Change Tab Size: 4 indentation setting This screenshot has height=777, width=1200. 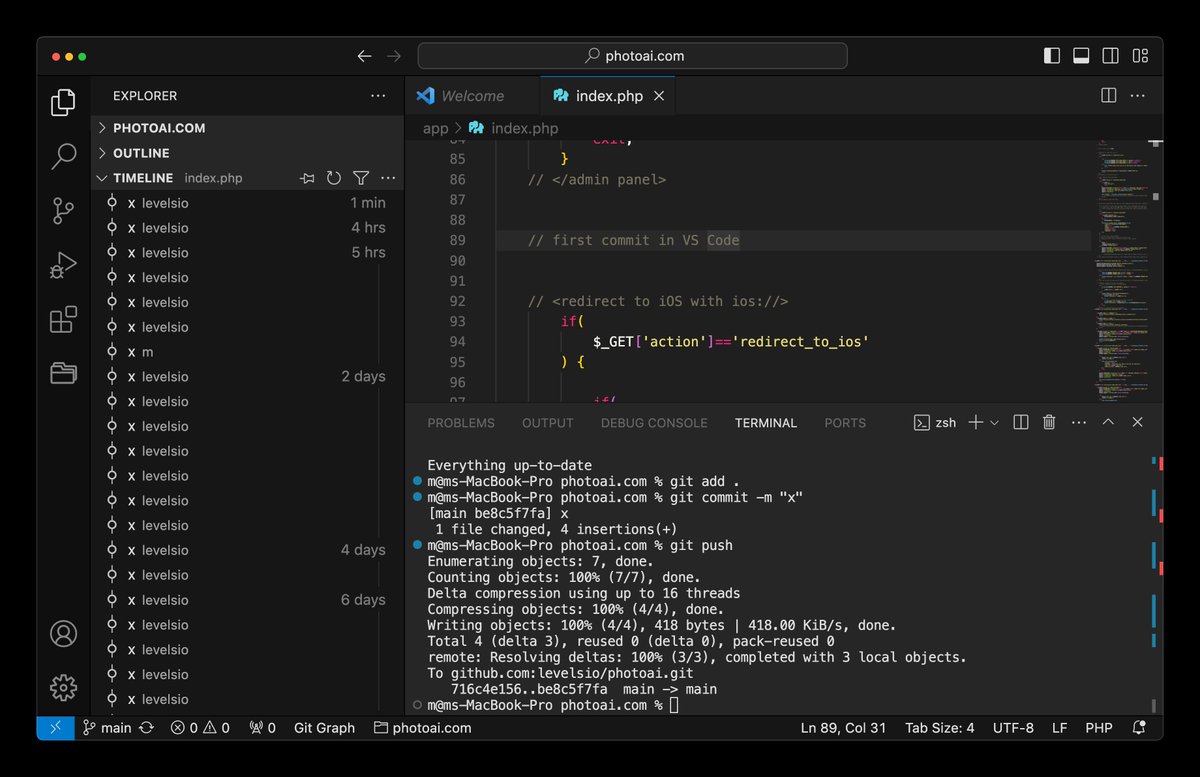939,728
